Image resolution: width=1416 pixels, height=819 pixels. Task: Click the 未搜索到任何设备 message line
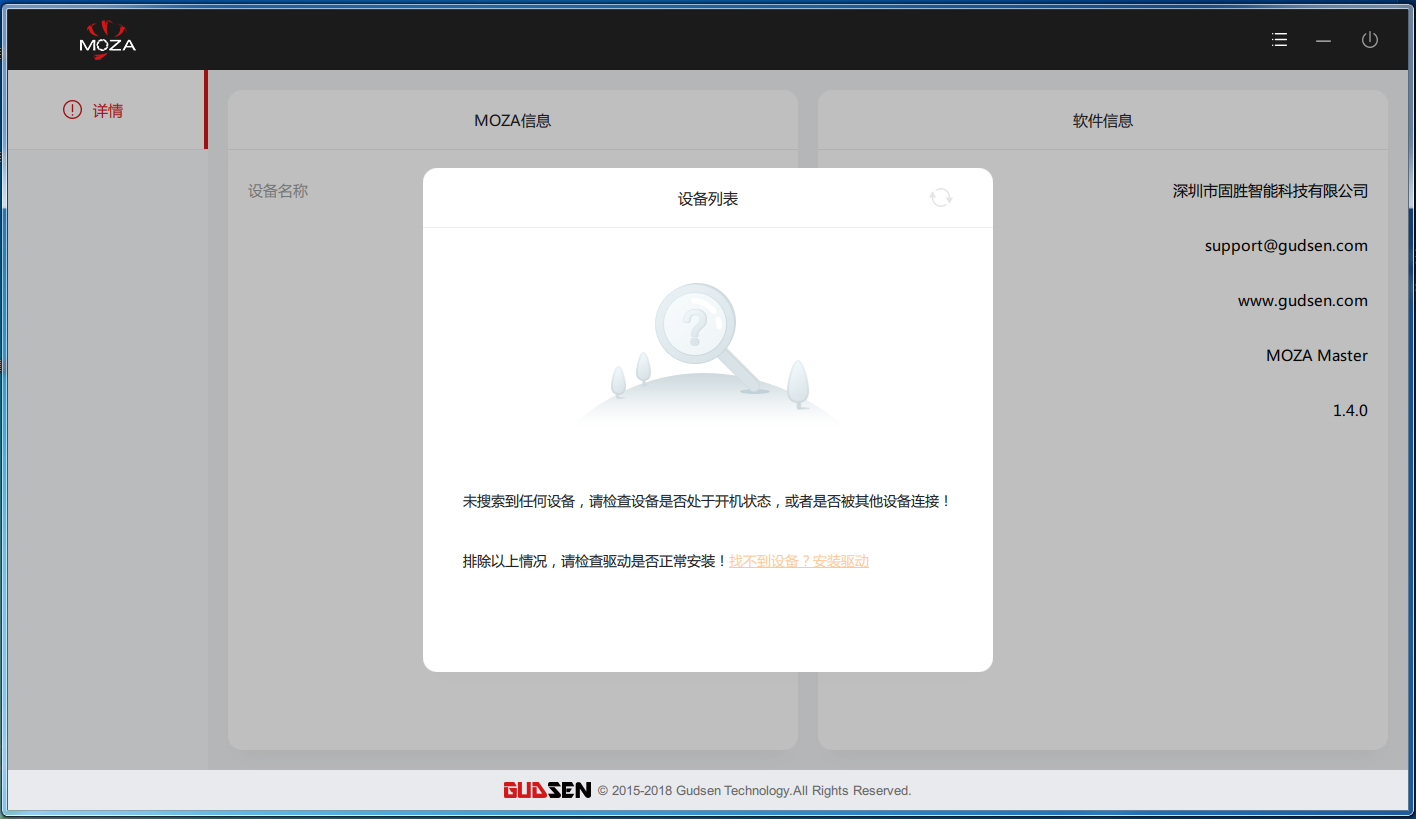click(x=707, y=501)
